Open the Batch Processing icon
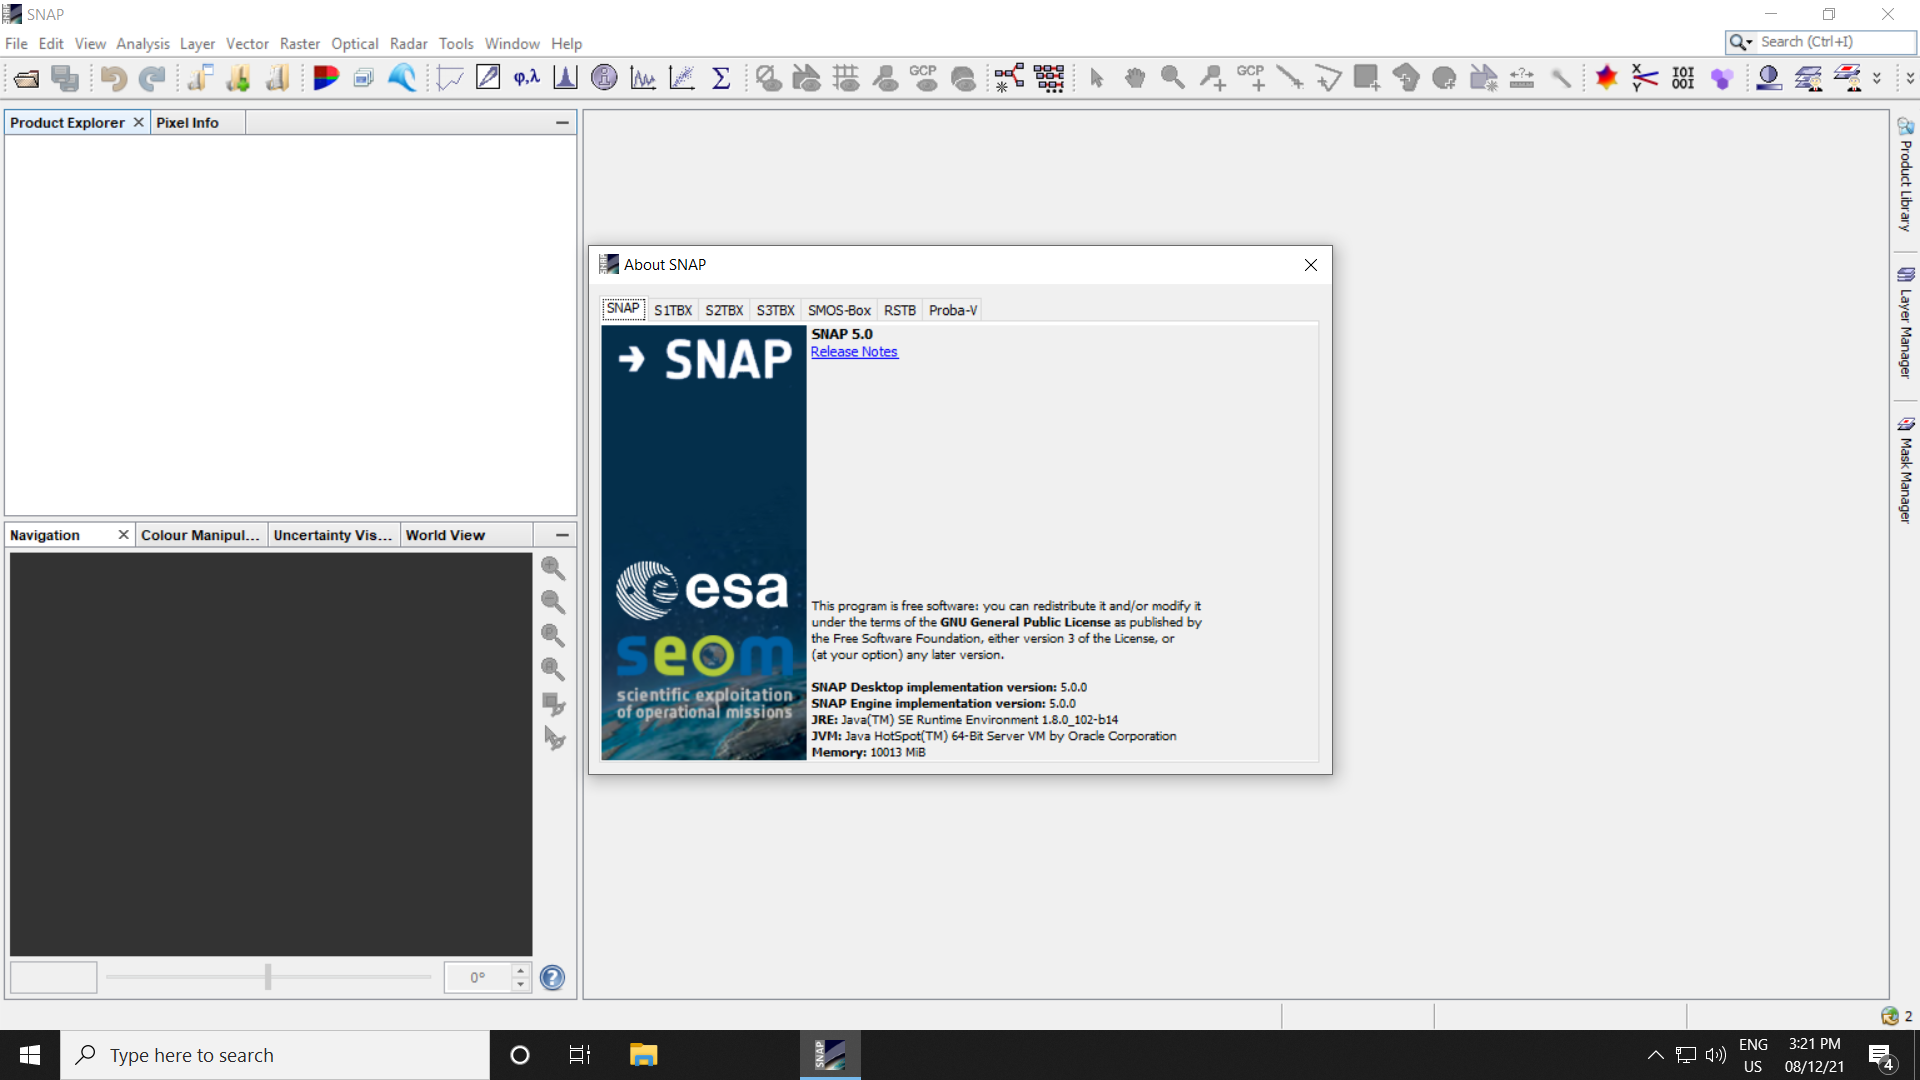Image resolution: width=1920 pixels, height=1080 pixels. [1049, 78]
